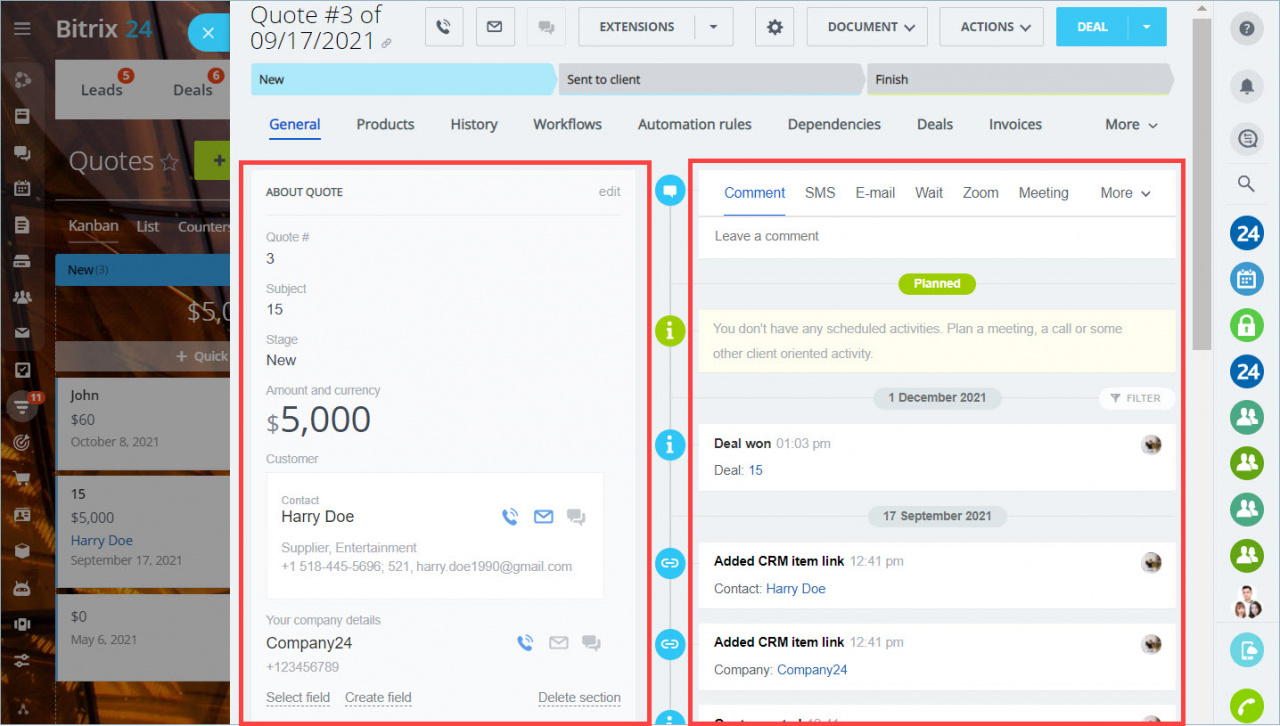The image size is (1280, 726).
Task: Open the Invoices tab
Action: [1015, 124]
